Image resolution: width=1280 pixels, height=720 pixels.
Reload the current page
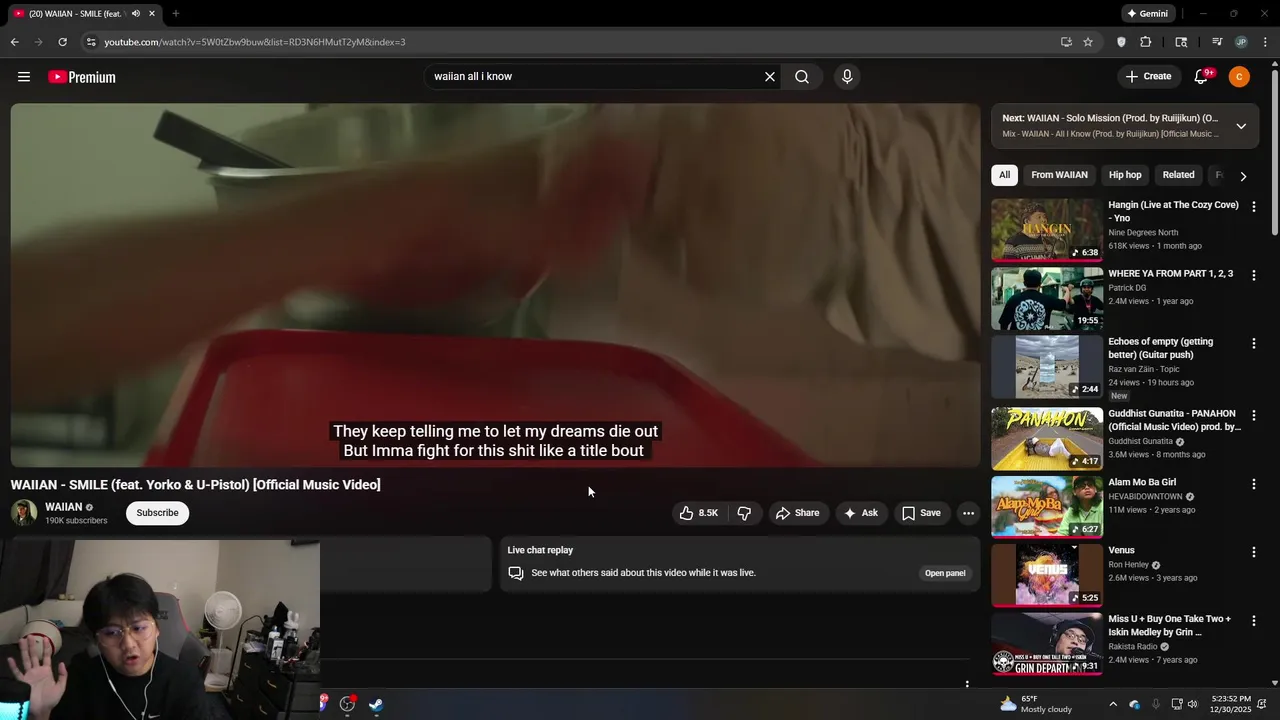tap(62, 42)
